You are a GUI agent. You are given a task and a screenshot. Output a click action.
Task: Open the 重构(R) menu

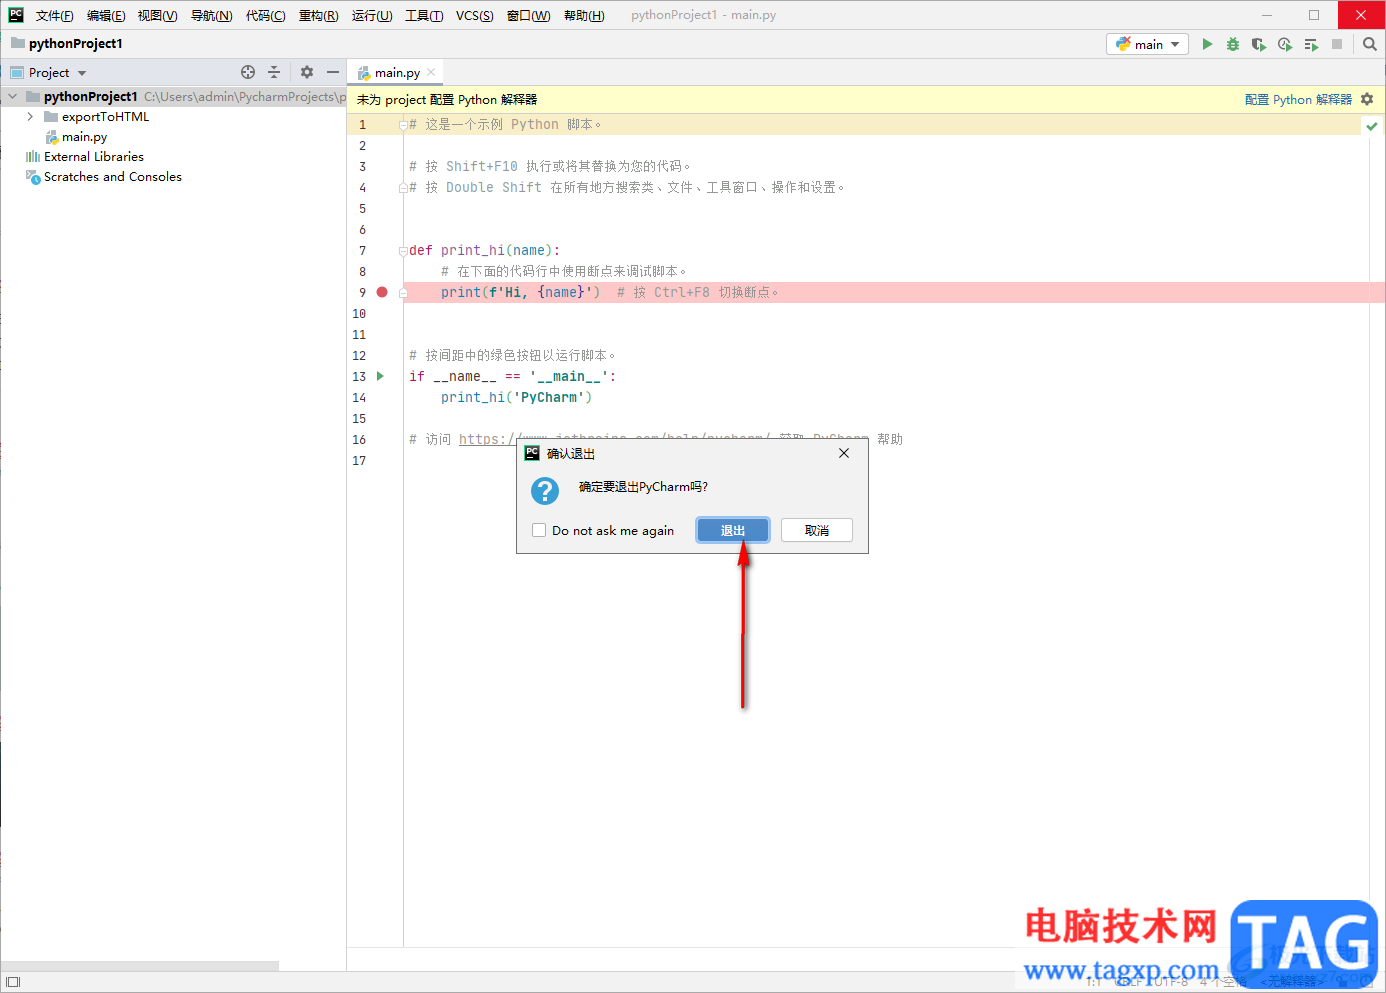[318, 15]
